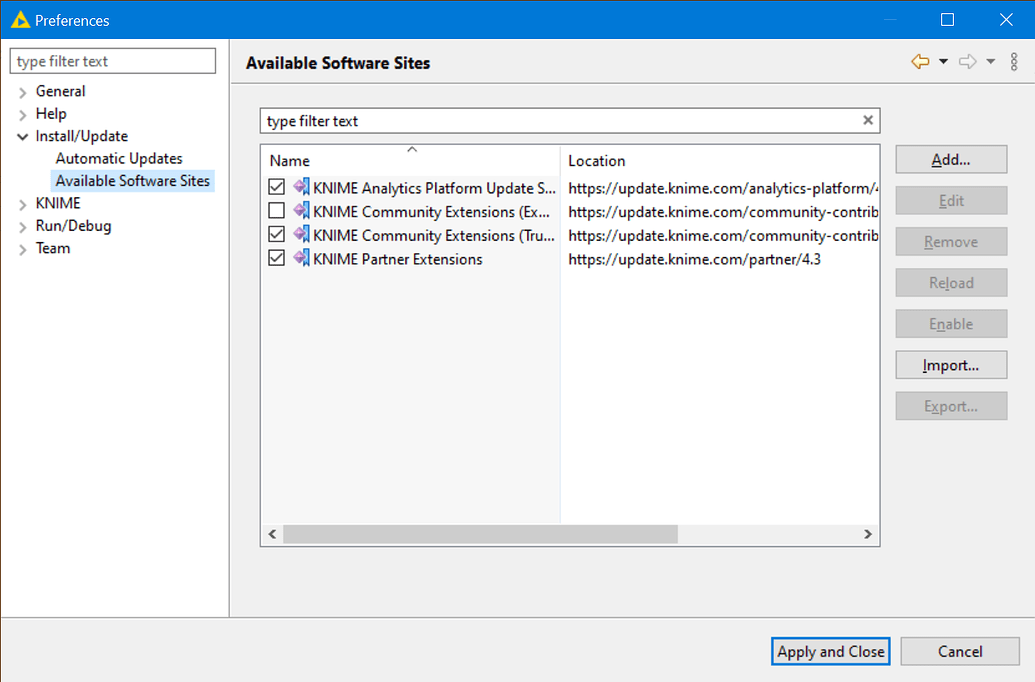Click the KNIME Partner Extensions site icon

coord(301,258)
